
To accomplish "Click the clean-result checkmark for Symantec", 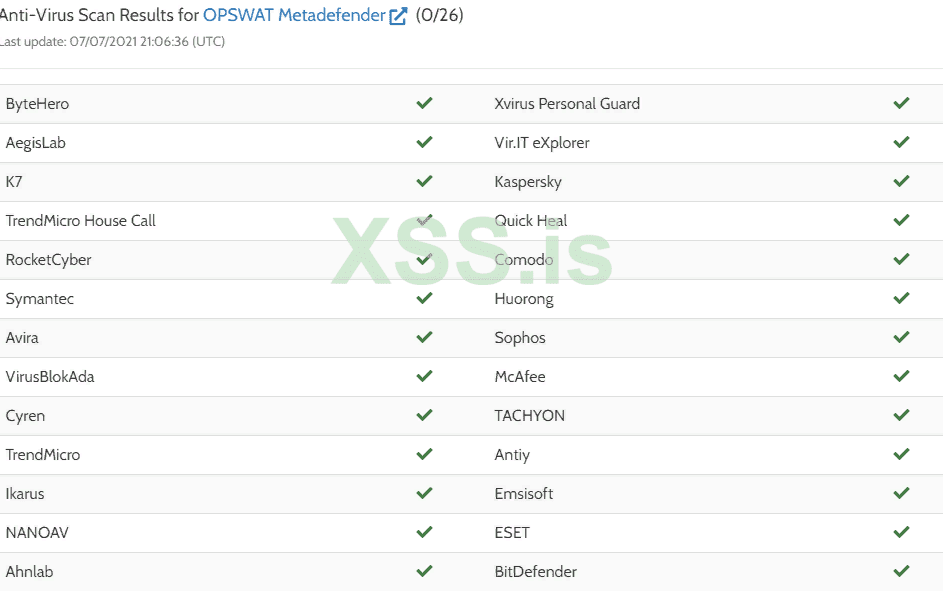I will tap(424, 298).
